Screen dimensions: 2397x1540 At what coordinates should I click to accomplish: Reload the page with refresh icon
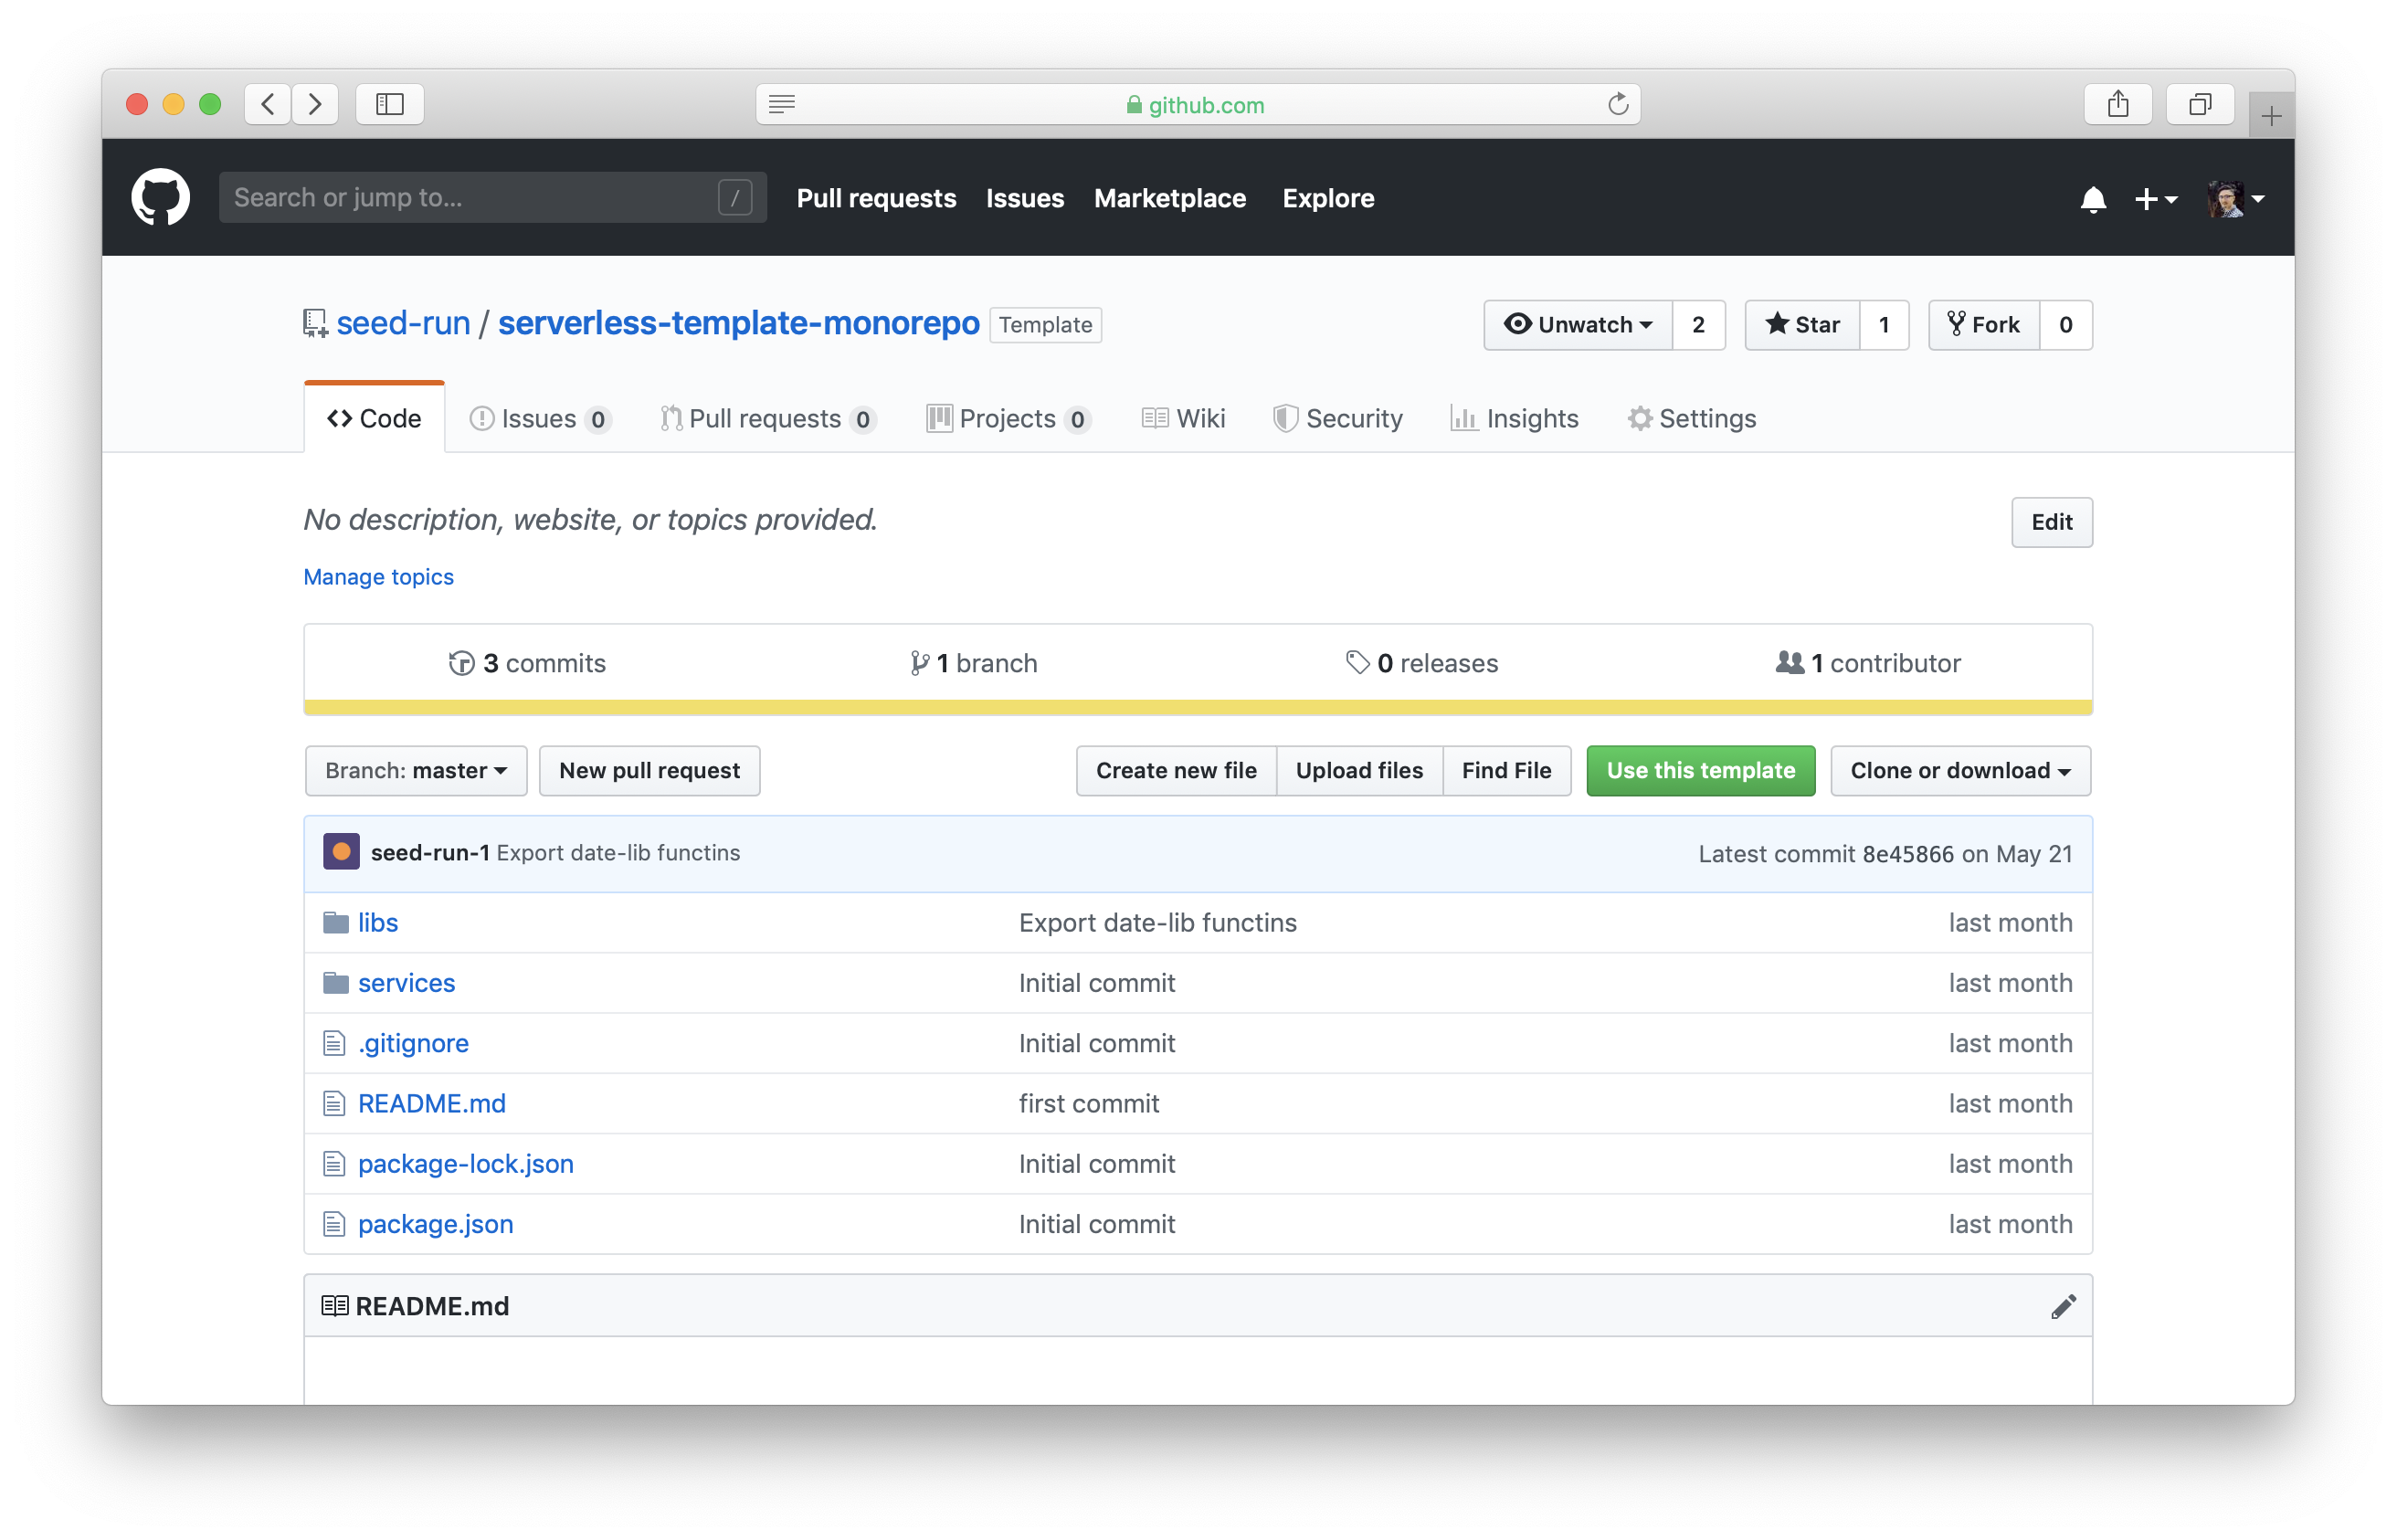[1617, 104]
